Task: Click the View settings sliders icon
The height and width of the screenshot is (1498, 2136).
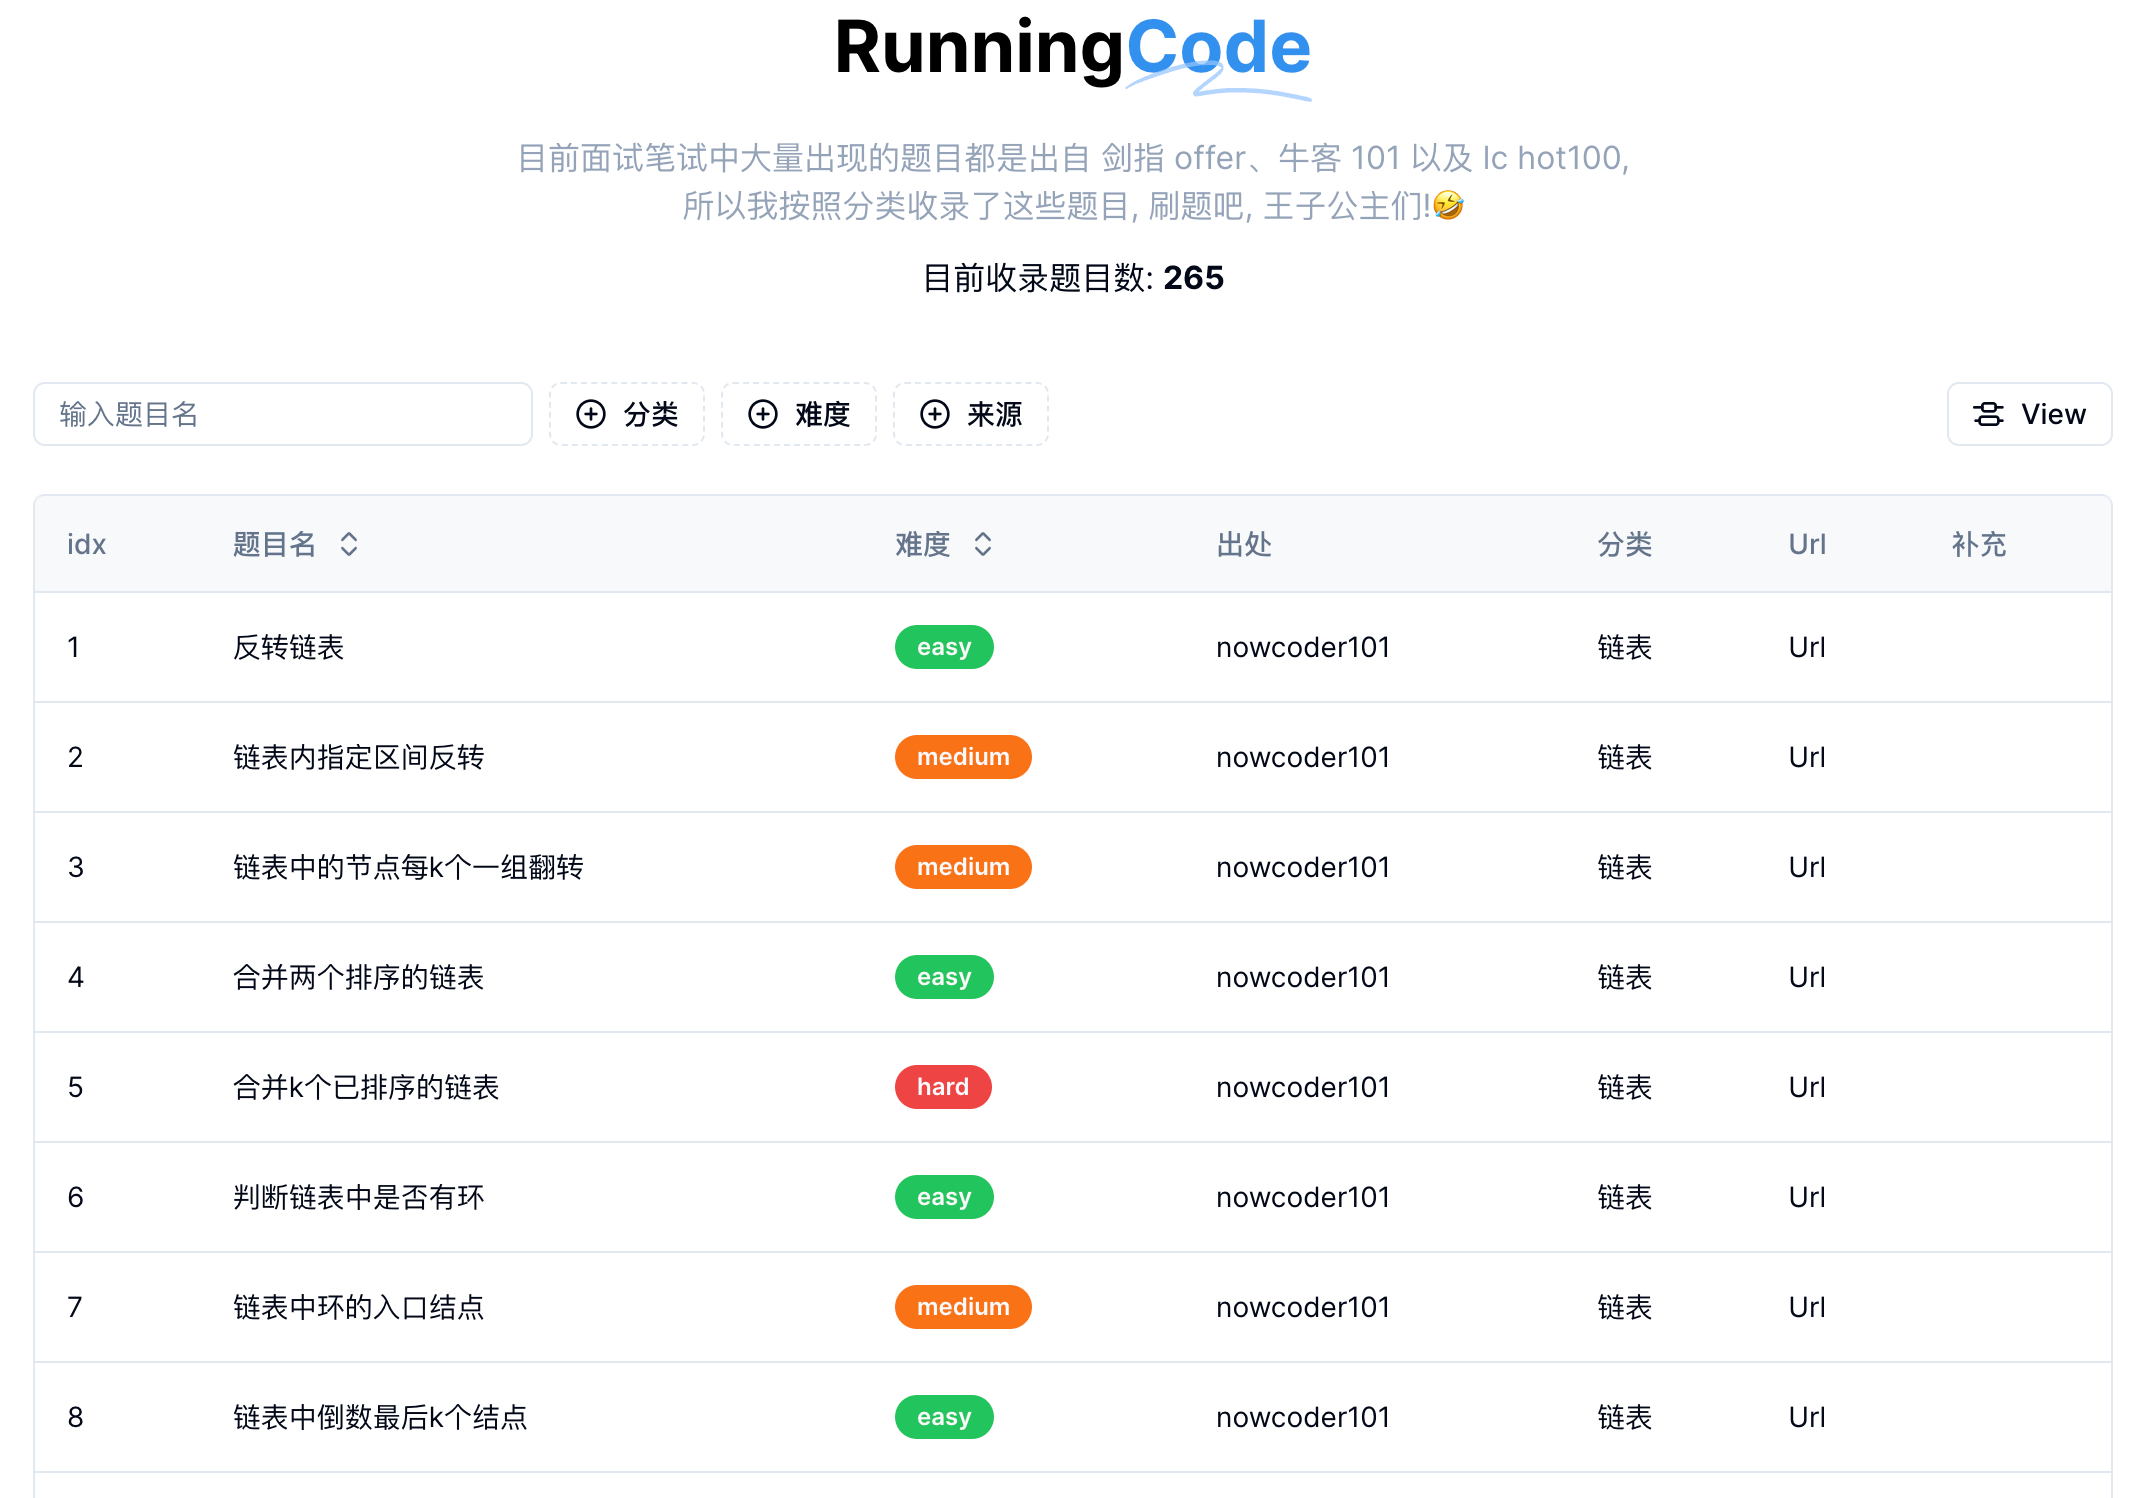Action: pos(1988,414)
